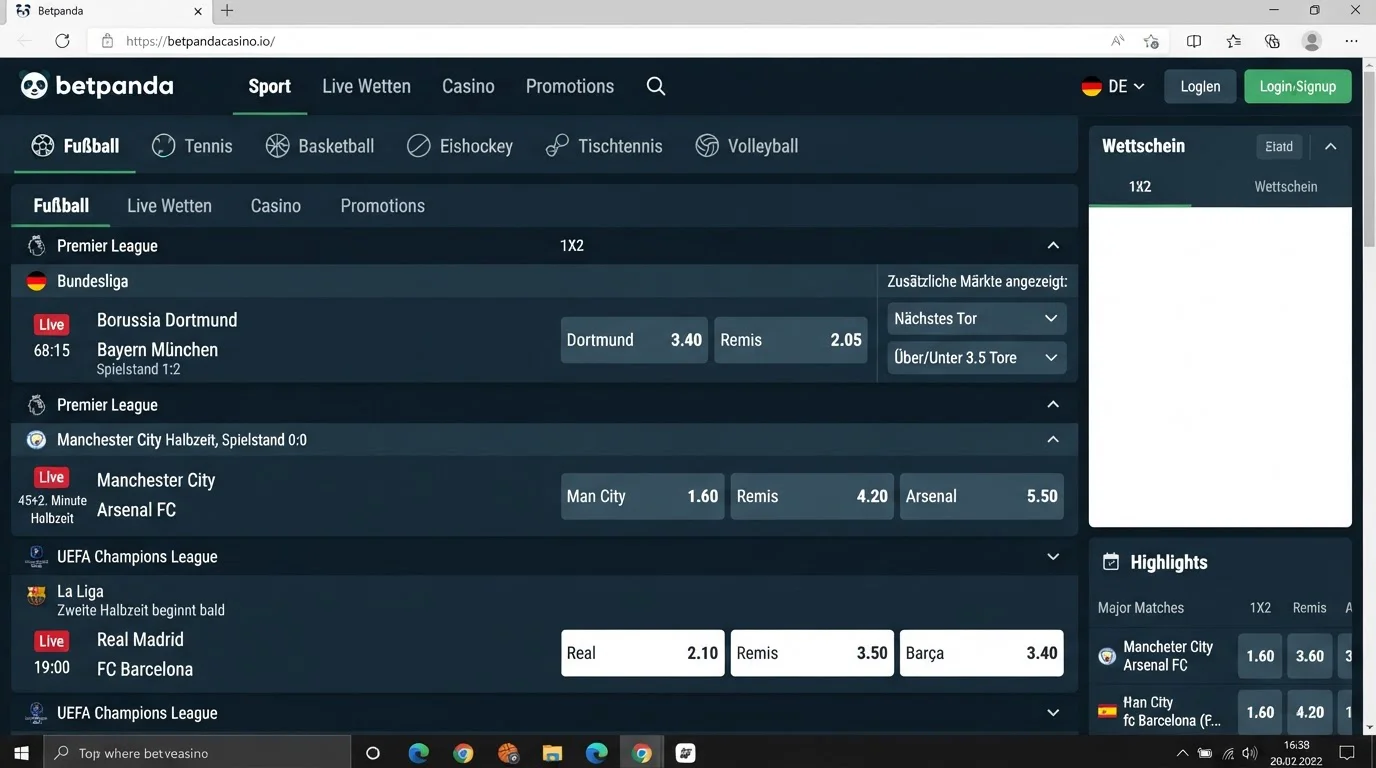The height and width of the screenshot is (768, 1376).
Task: Bet on Dortmund at 3.40
Action: [x=634, y=340]
